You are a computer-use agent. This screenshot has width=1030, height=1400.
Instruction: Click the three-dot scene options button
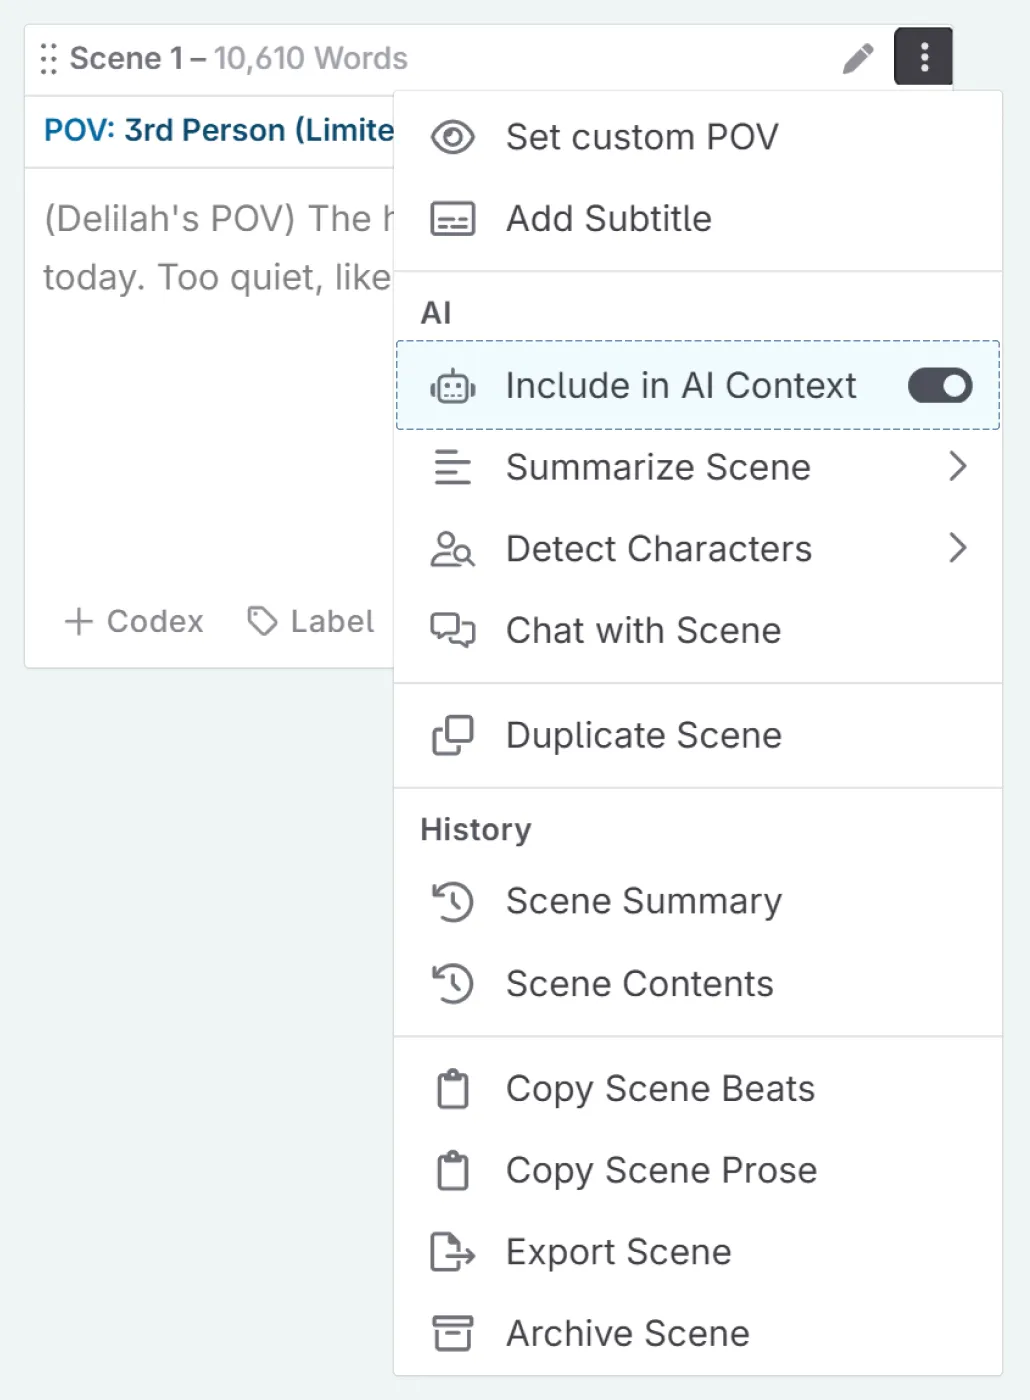pyautogui.click(x=923, y=57)
